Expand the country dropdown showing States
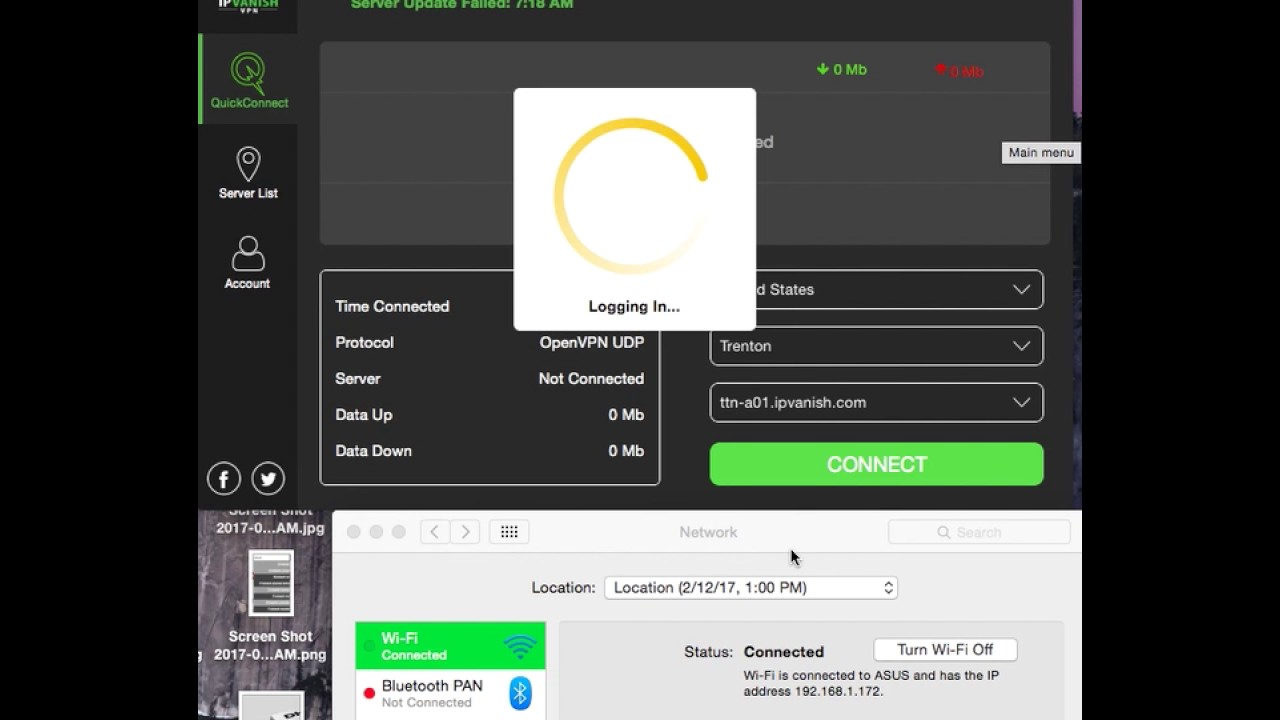This screenshot has height=720, width=1280. pos(876,289)
